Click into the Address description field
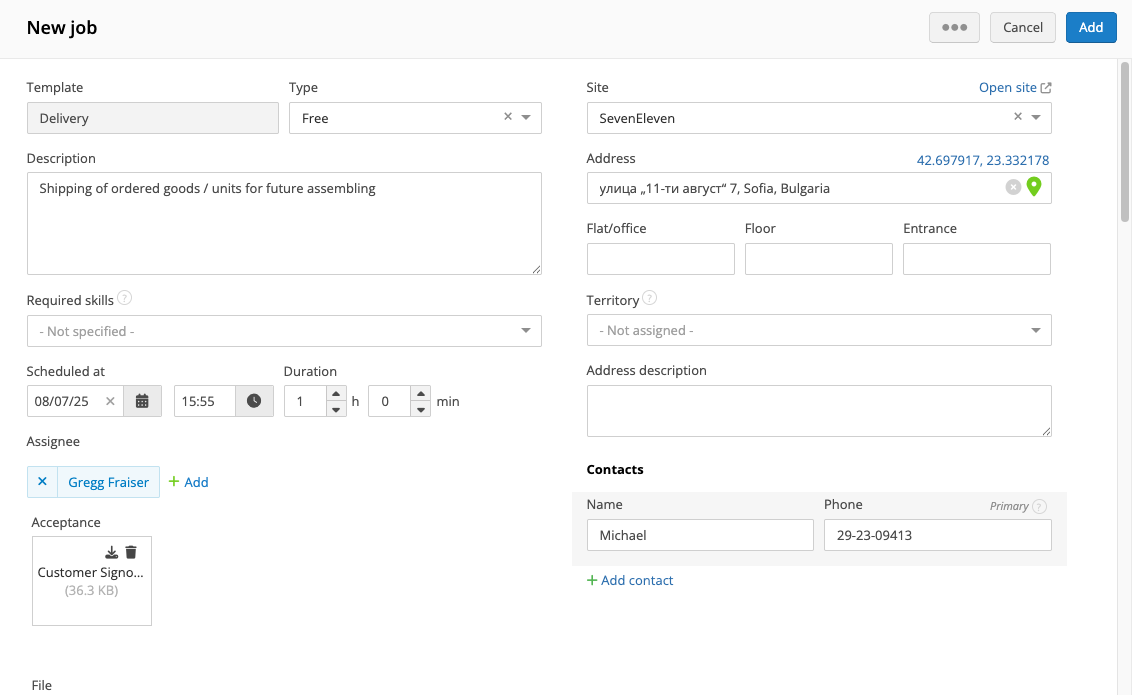 coord(818,411)
